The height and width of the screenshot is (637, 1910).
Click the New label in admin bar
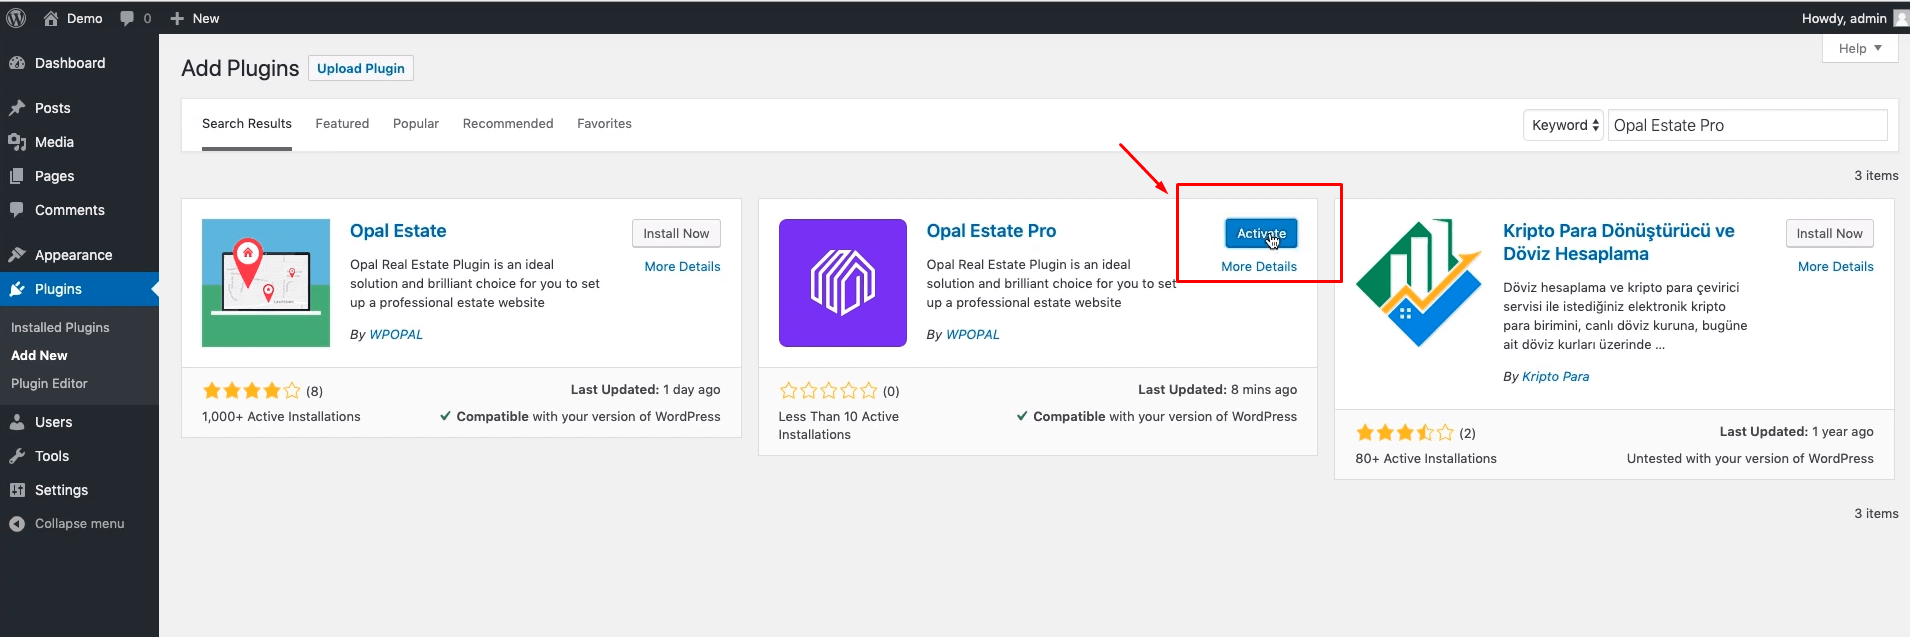206,18
